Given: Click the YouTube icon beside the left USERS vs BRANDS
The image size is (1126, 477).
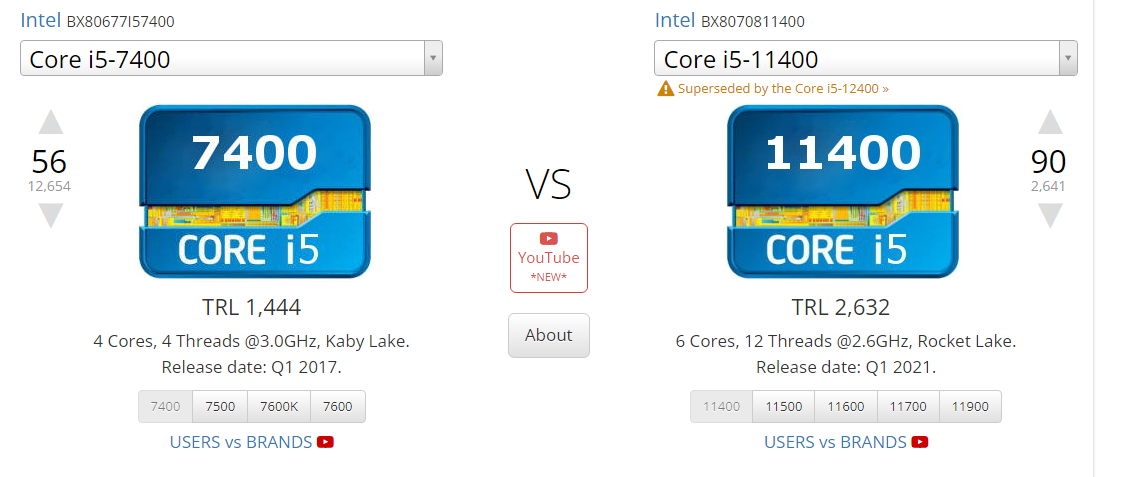Looking at the screenshot, I should click(325, 442).
